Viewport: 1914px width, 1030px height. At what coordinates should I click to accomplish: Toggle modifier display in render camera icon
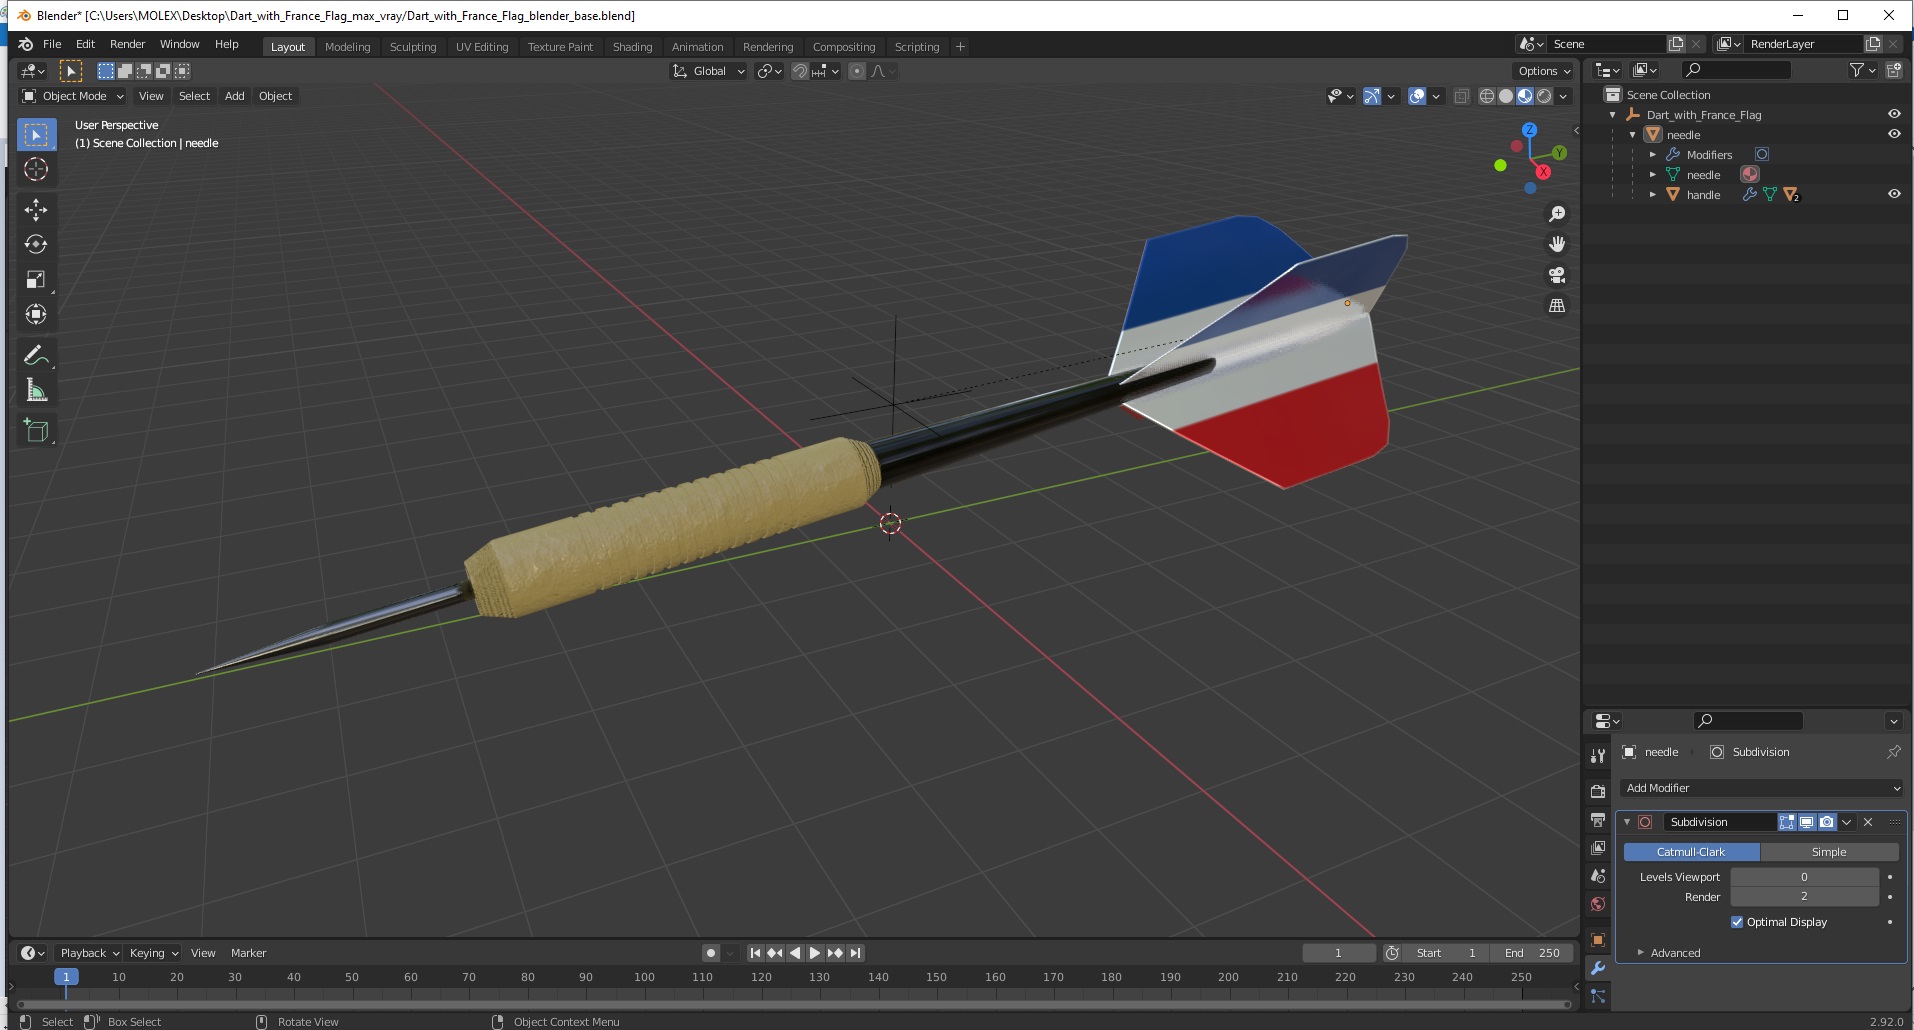pos(1827,822)
